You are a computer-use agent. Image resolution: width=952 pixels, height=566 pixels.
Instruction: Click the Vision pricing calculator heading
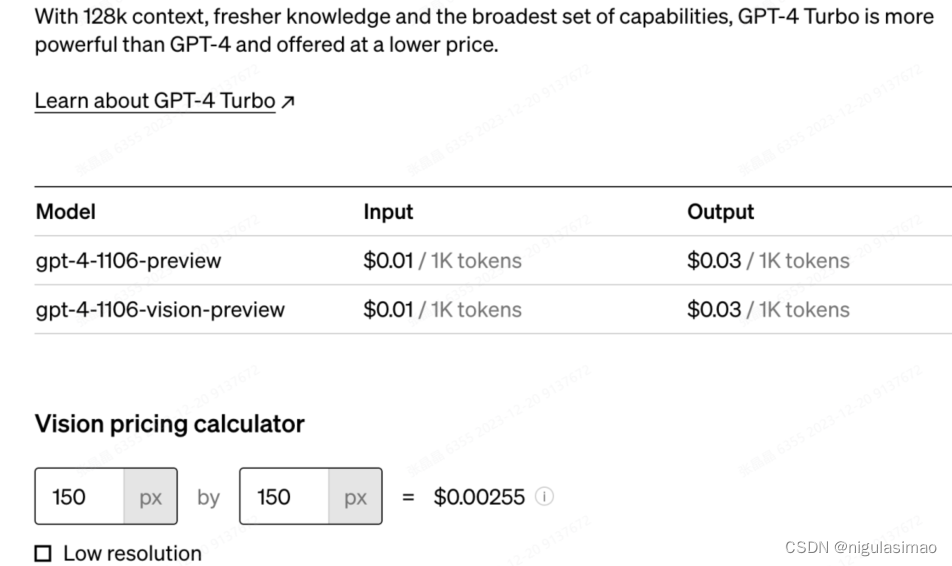point(170,424)
